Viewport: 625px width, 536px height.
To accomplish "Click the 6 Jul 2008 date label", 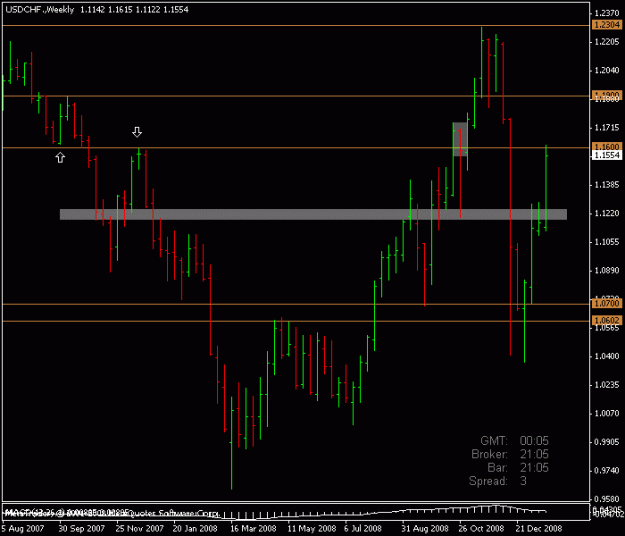I will pyautogui.click(x=363, y=529).
